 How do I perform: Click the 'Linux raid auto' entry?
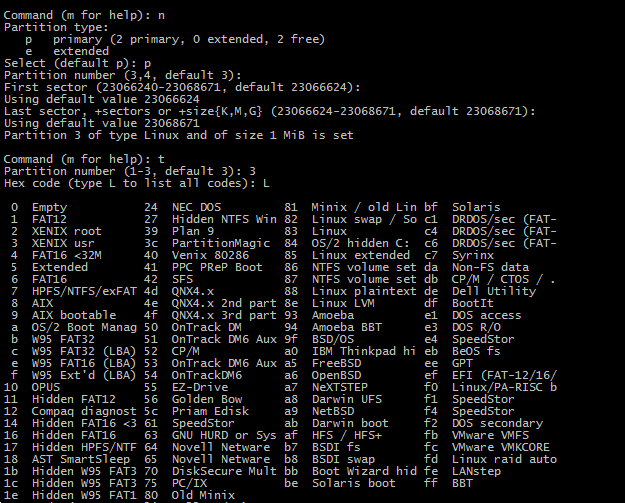point(504,459)
